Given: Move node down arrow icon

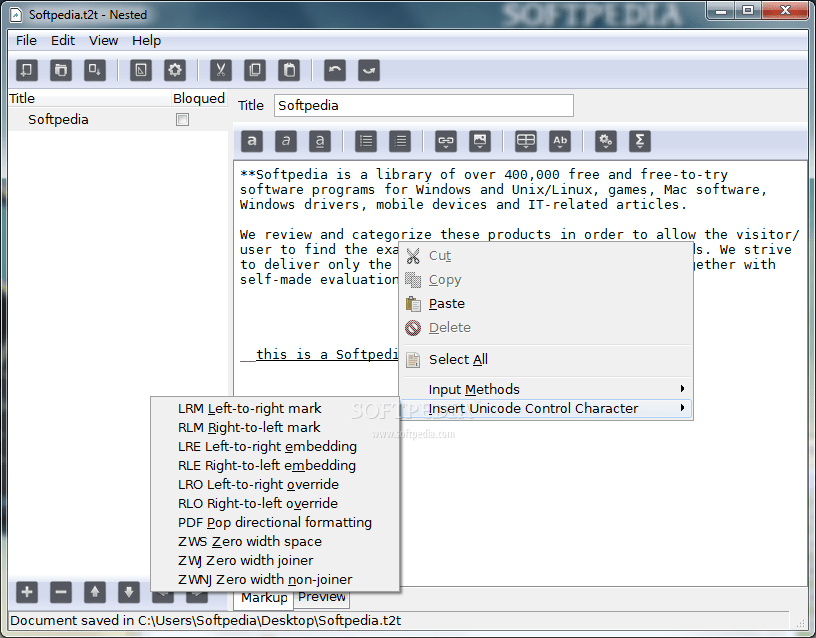Looking at the screenshot, I should pos(129,592).
